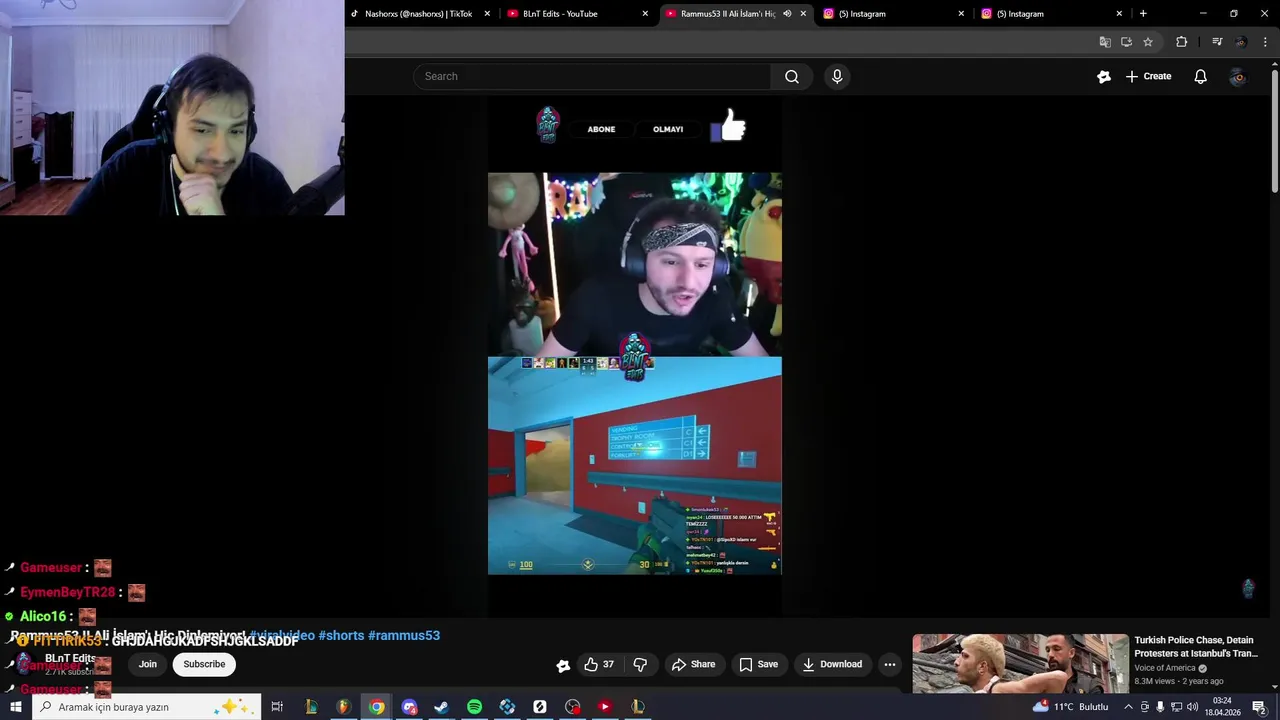This screenshot has height=720, width=1280.
Task: Click the Share button
Action: (693, 664)
